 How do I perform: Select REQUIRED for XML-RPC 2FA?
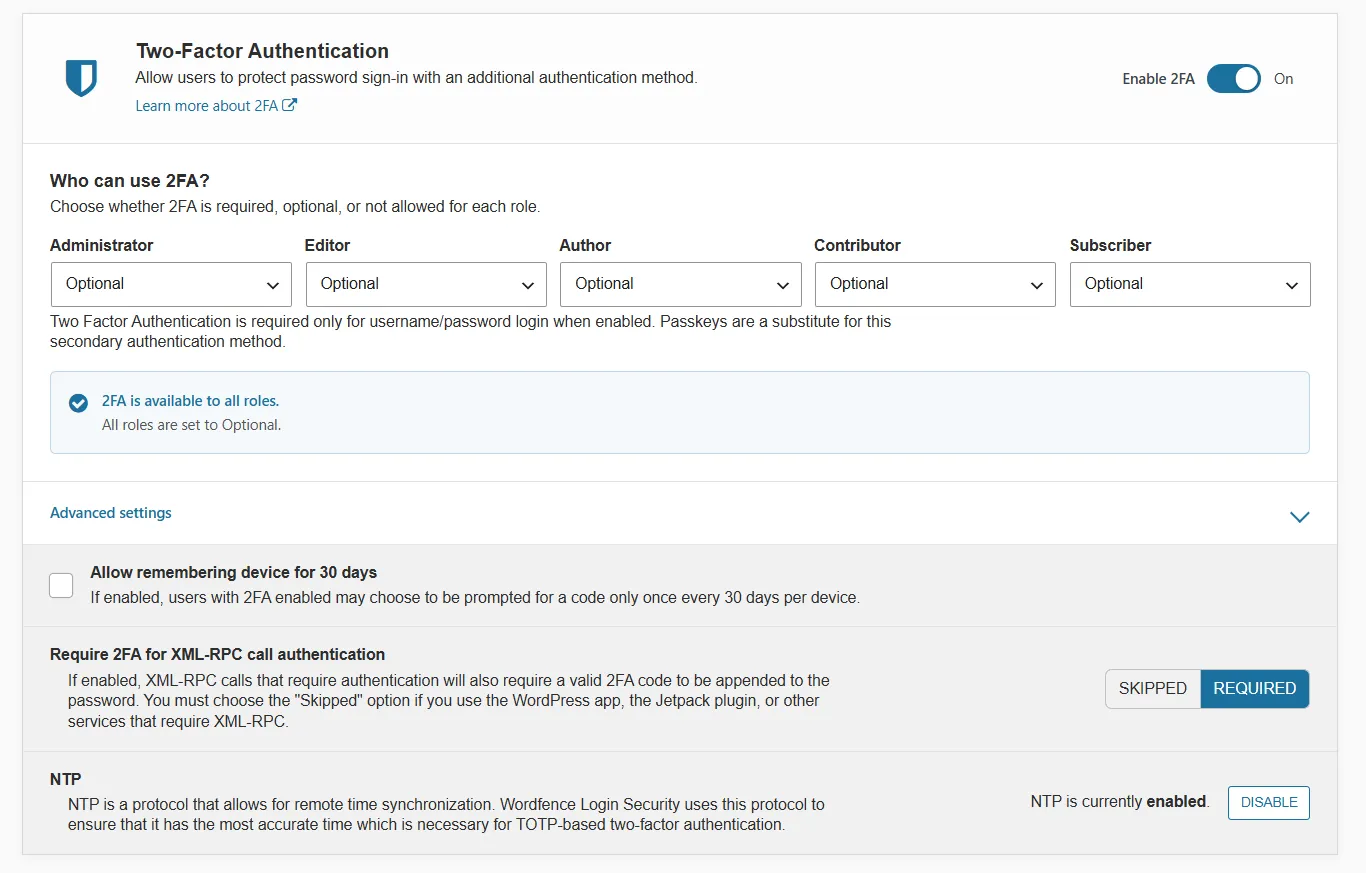pyautogui.click(x=1254, y=688)
